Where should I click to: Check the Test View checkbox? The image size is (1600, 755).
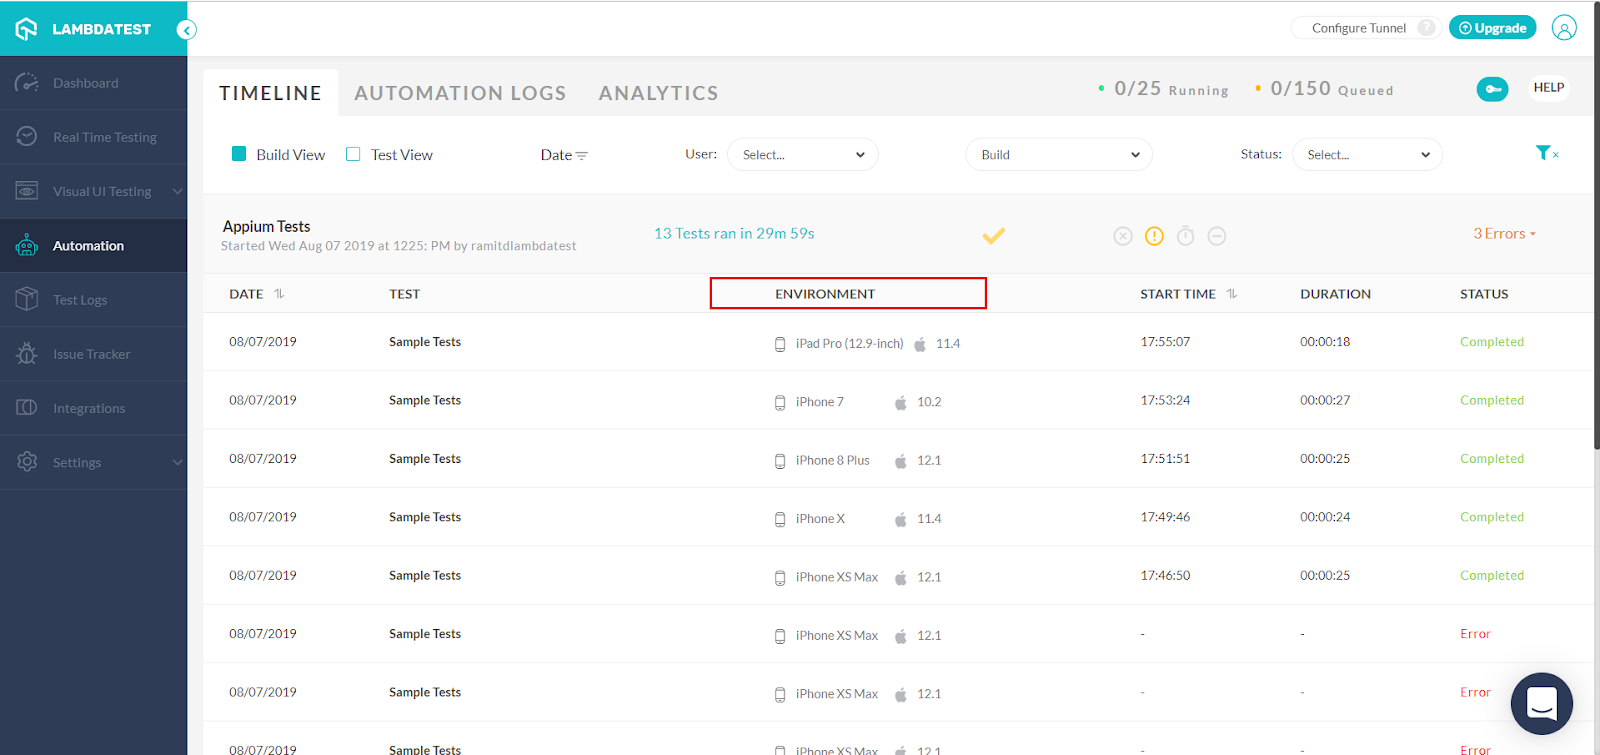pyautogui.click(x=353, y=154)
